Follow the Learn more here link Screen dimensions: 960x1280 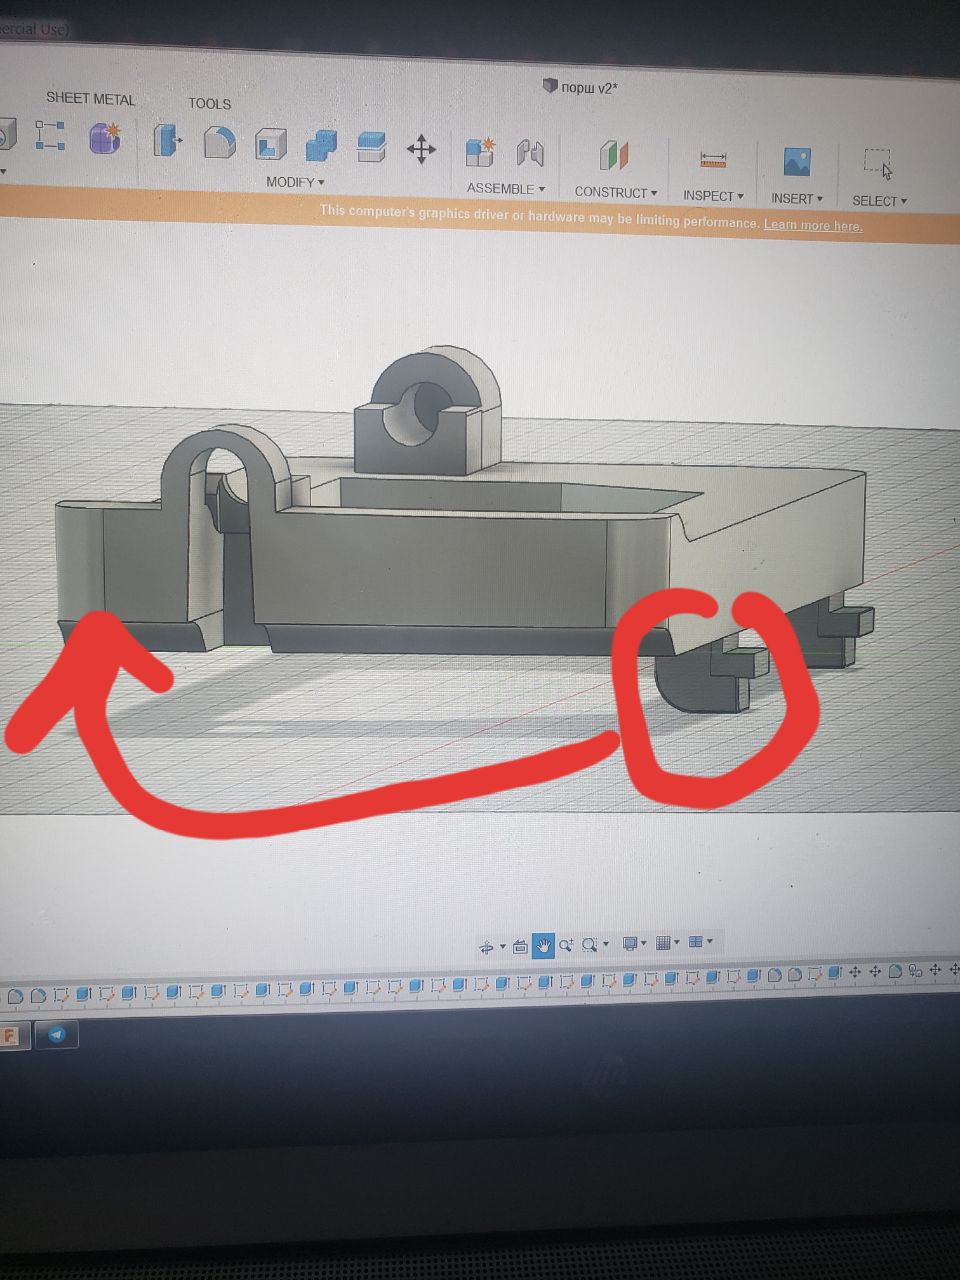(x=813, y=225)
